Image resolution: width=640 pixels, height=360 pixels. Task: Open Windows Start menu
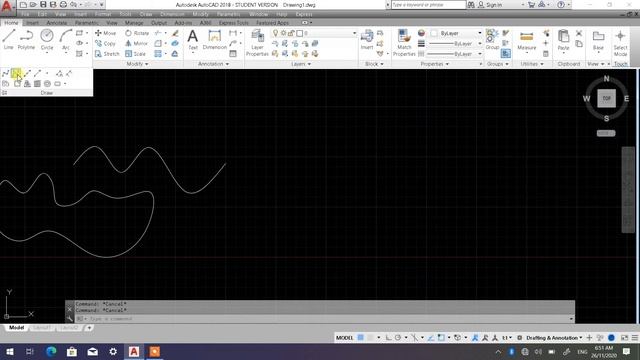pyautogui.click(x=9, y=351)
